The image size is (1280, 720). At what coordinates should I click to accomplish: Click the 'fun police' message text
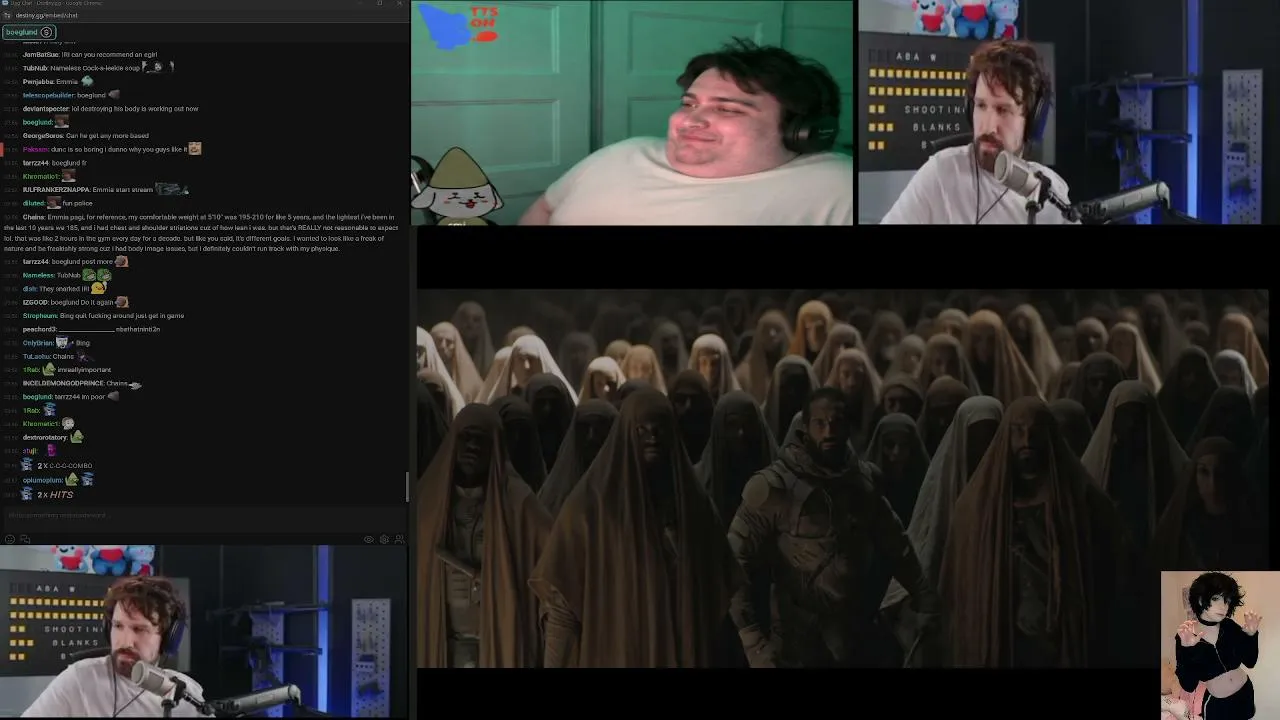(x=78, y=203)
